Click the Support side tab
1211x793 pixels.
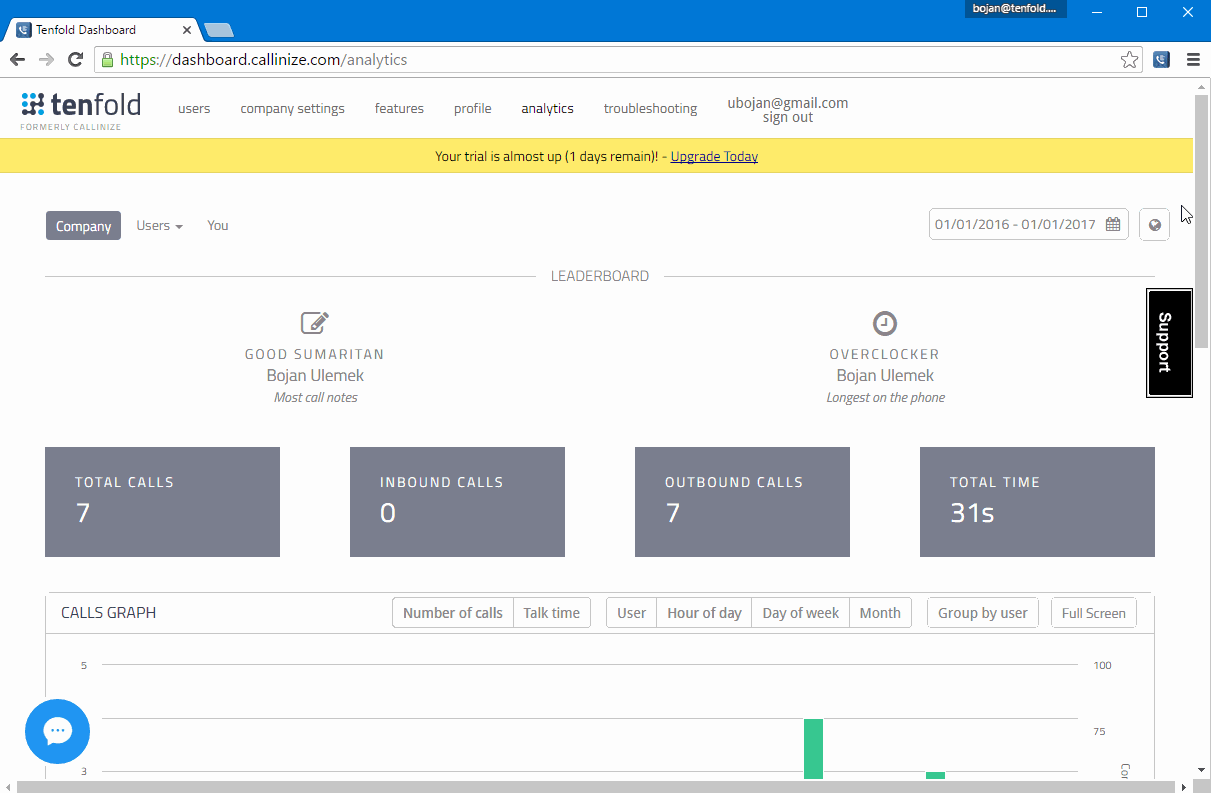tap(1168, 343)
